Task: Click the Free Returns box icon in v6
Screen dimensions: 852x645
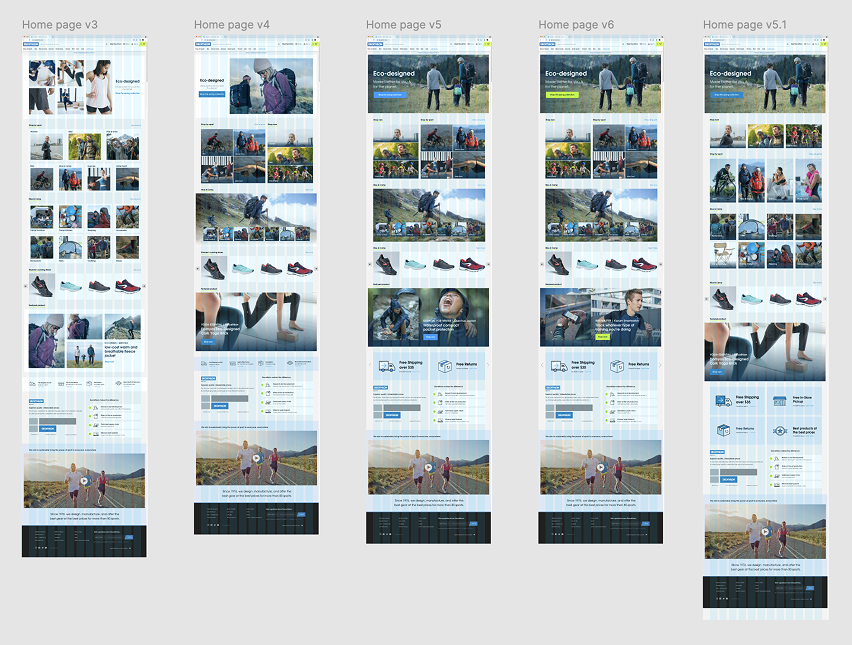Action: 617,366
